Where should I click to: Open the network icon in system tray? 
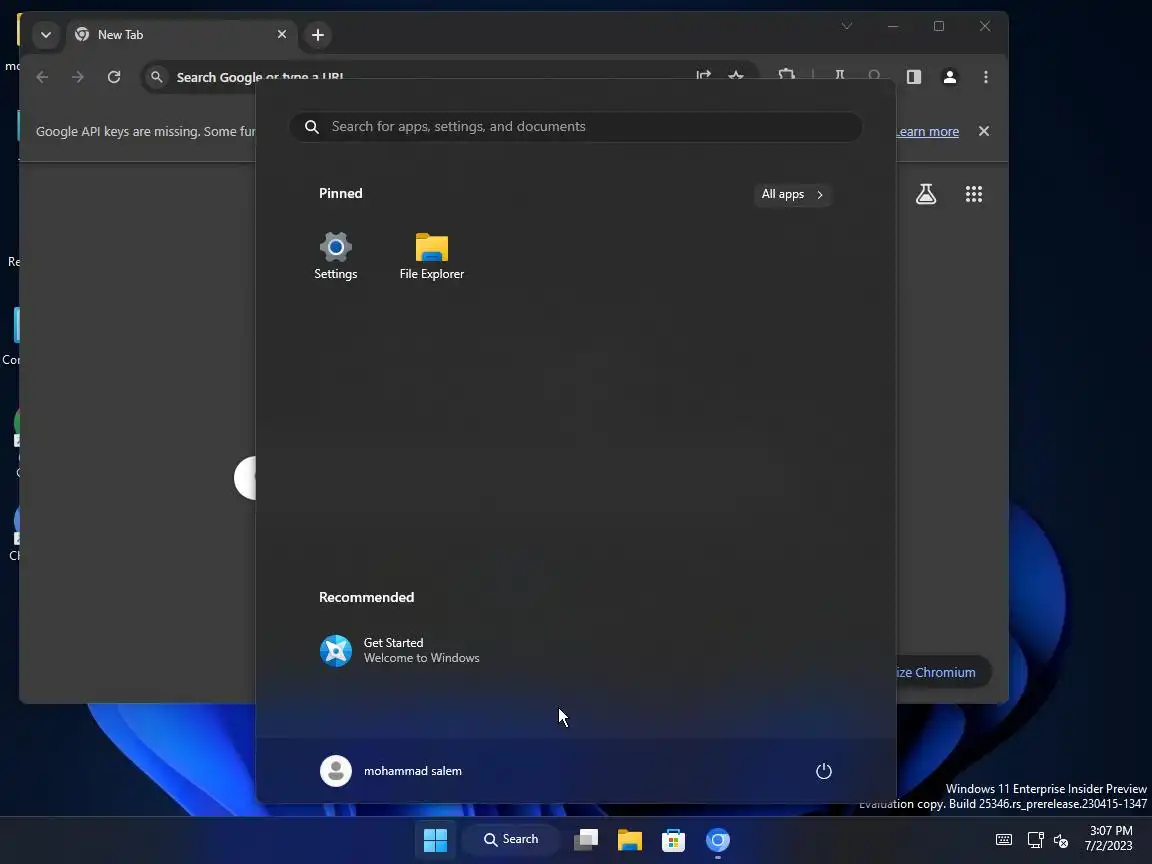click(x=1035, y=839)
